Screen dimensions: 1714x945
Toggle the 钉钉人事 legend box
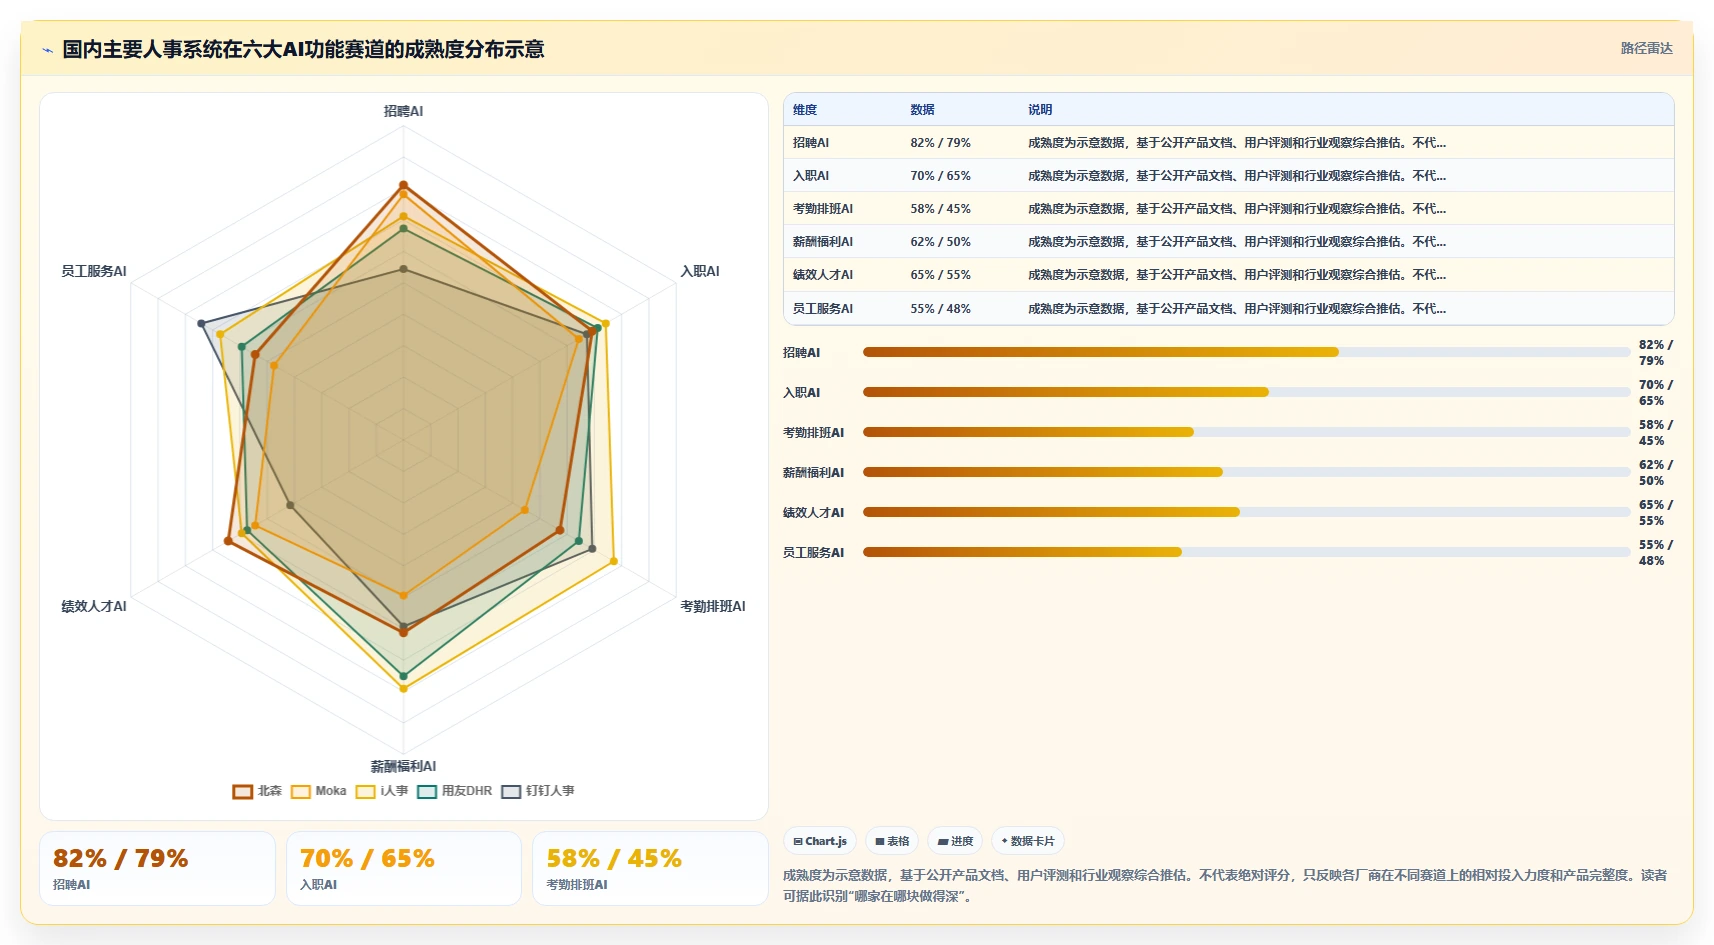point(511,791)
